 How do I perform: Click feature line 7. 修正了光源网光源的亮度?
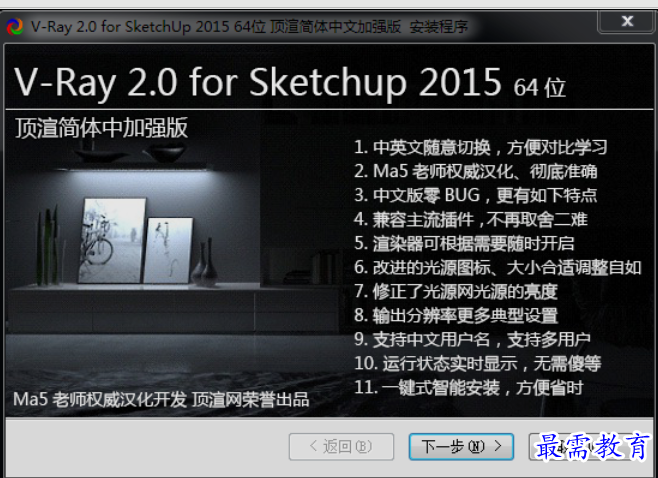pos(456,291)
